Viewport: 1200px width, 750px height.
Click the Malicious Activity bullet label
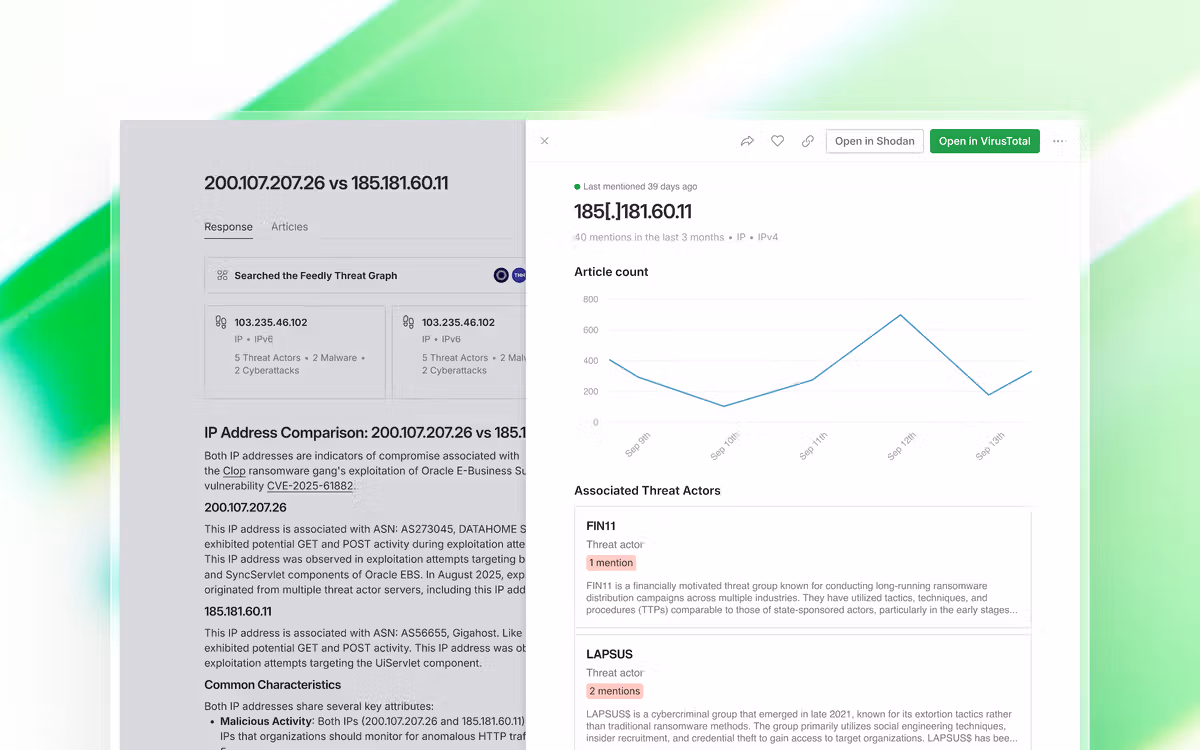point(266,721)
